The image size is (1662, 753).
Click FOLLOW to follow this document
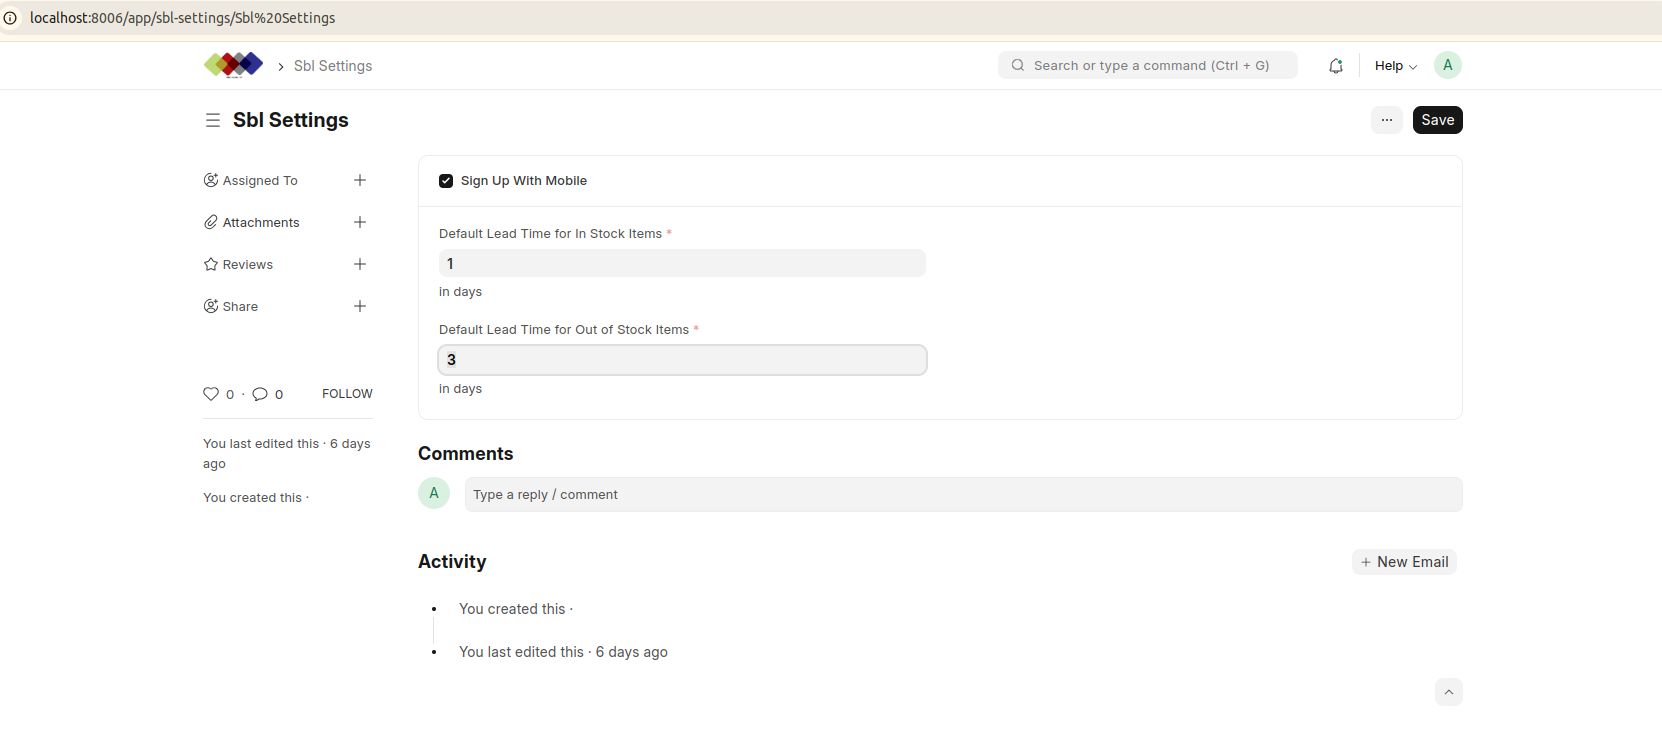pyautogui.click(x=347, y=394)
